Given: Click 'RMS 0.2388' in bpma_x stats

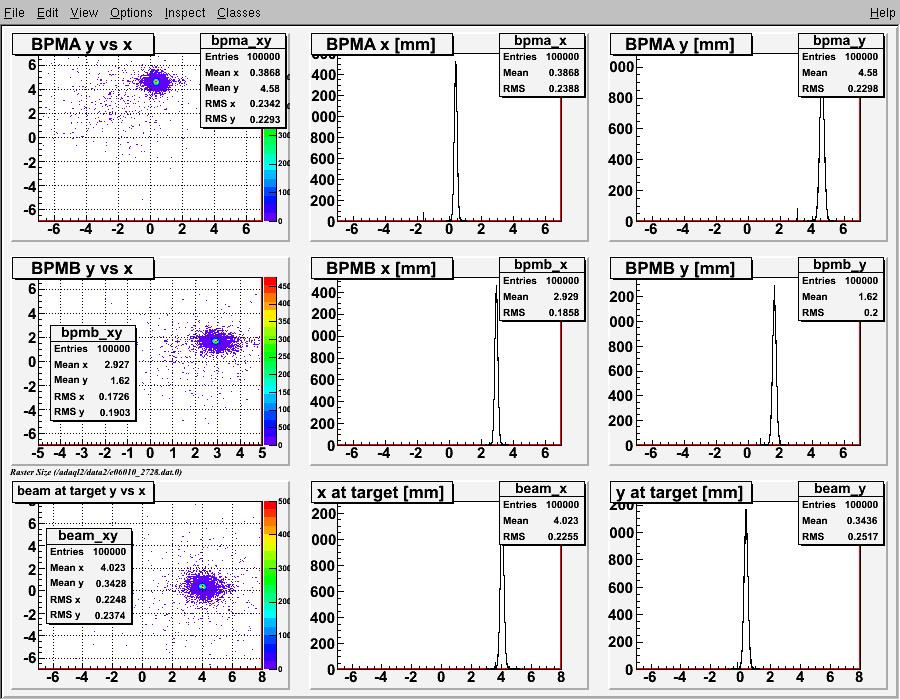Looking at the screenshot, I should pyautogui.click(x=541, y=89).
